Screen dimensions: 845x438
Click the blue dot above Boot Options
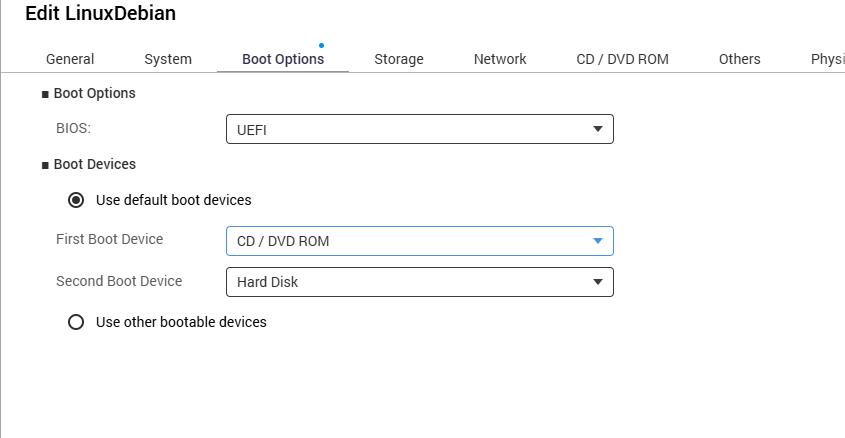321,45
